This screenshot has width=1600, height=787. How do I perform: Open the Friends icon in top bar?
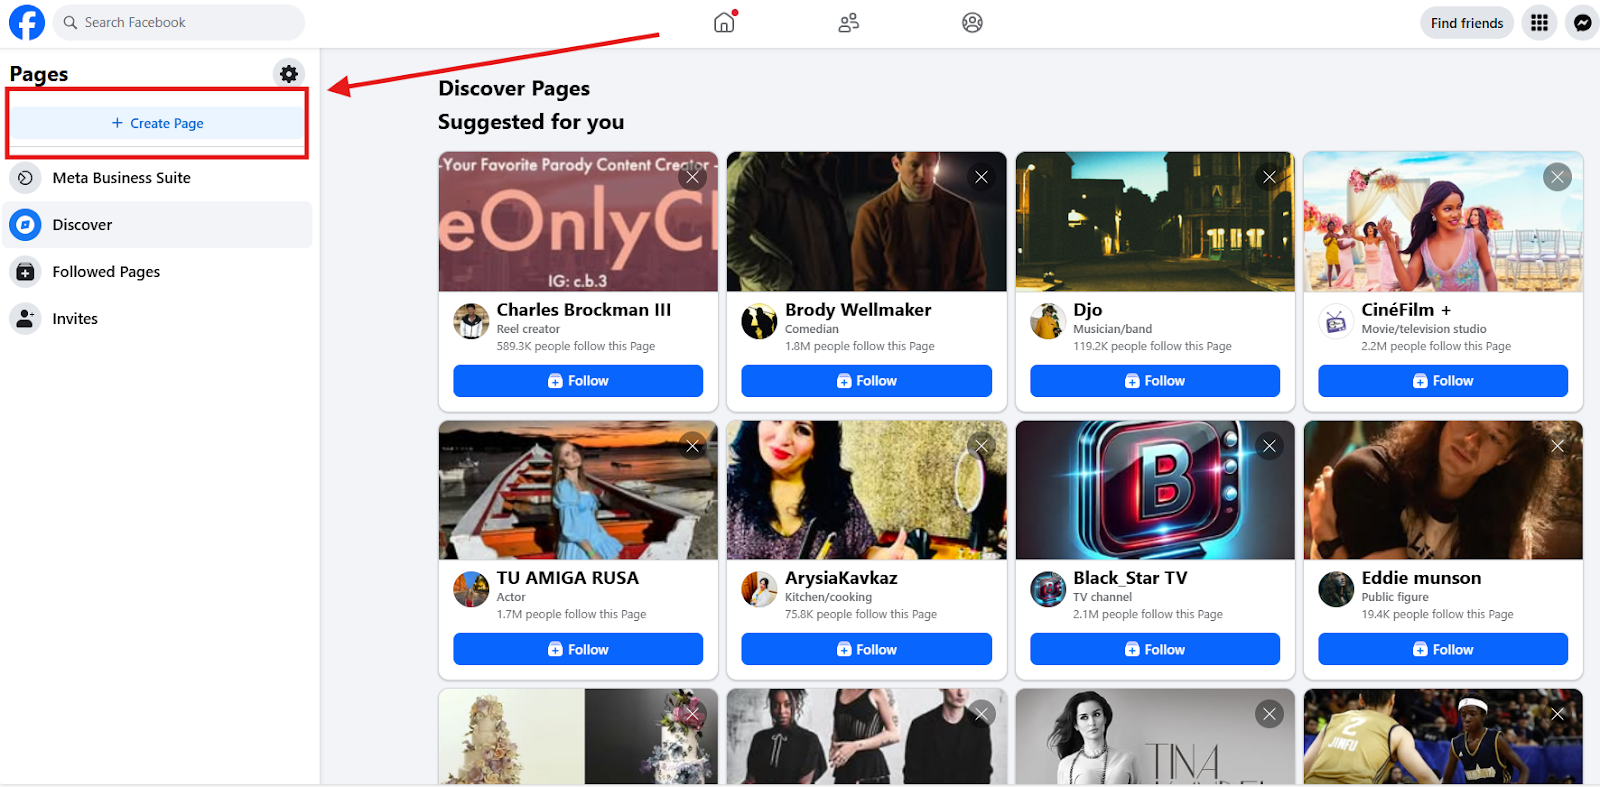point(848,22)
